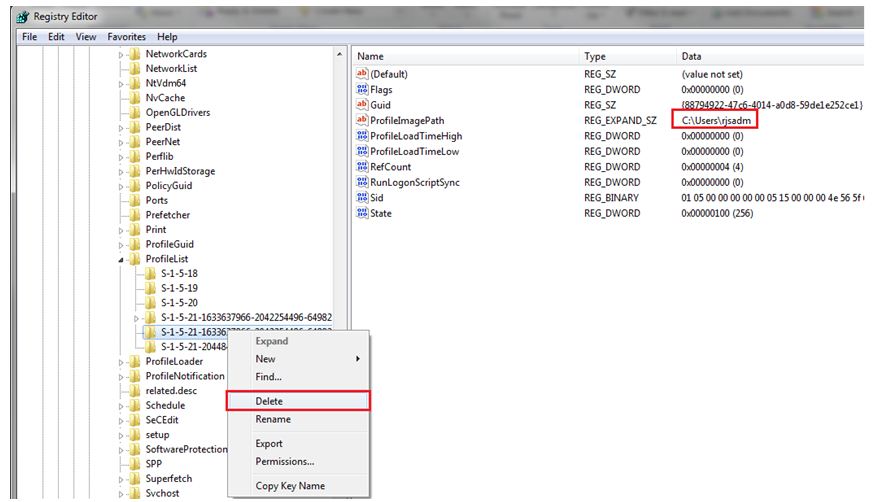Choose Export from the context menu
The height and width of the screenshot is (502, 881).
pos(269,443)
